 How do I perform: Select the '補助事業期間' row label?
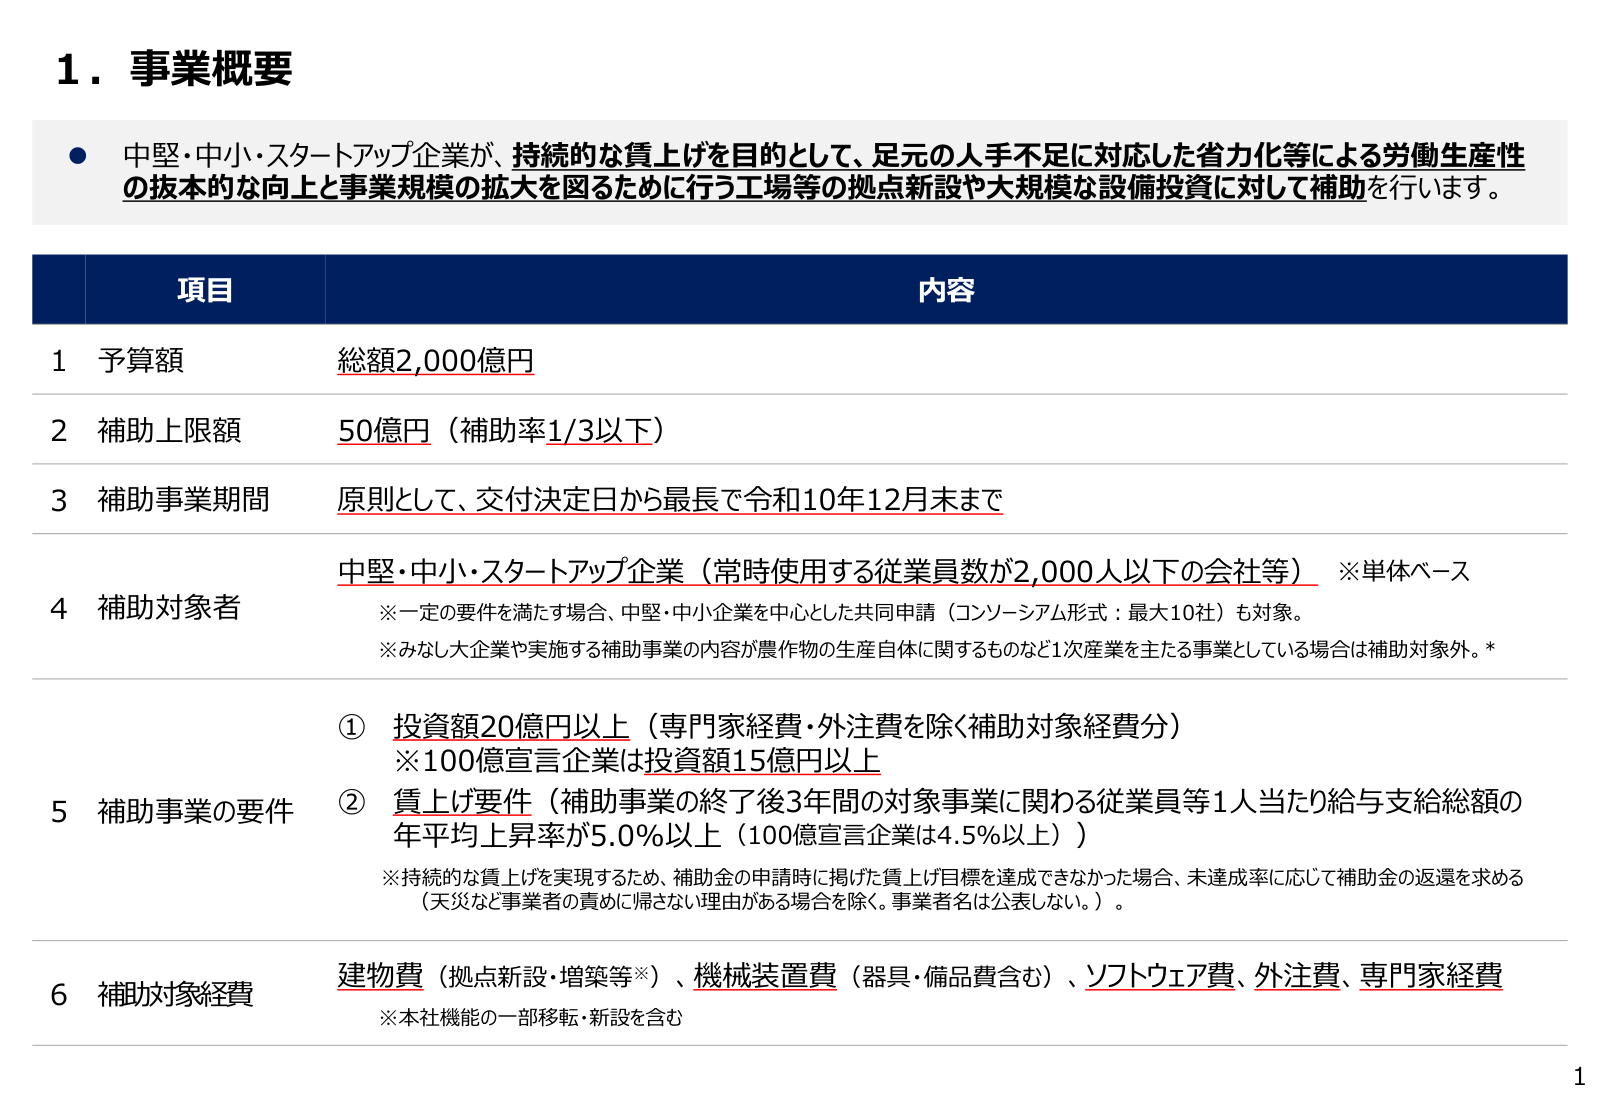(x=184, y=499)
